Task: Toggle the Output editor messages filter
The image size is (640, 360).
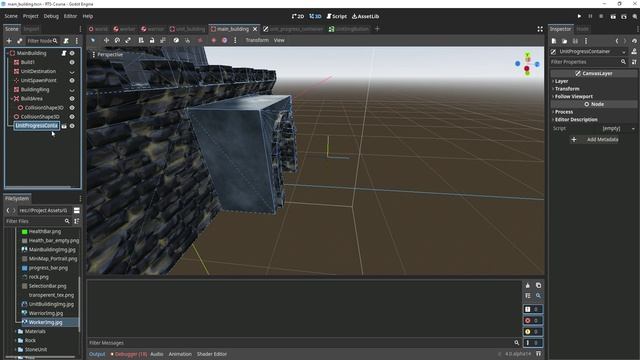Action: coord(533,343)
